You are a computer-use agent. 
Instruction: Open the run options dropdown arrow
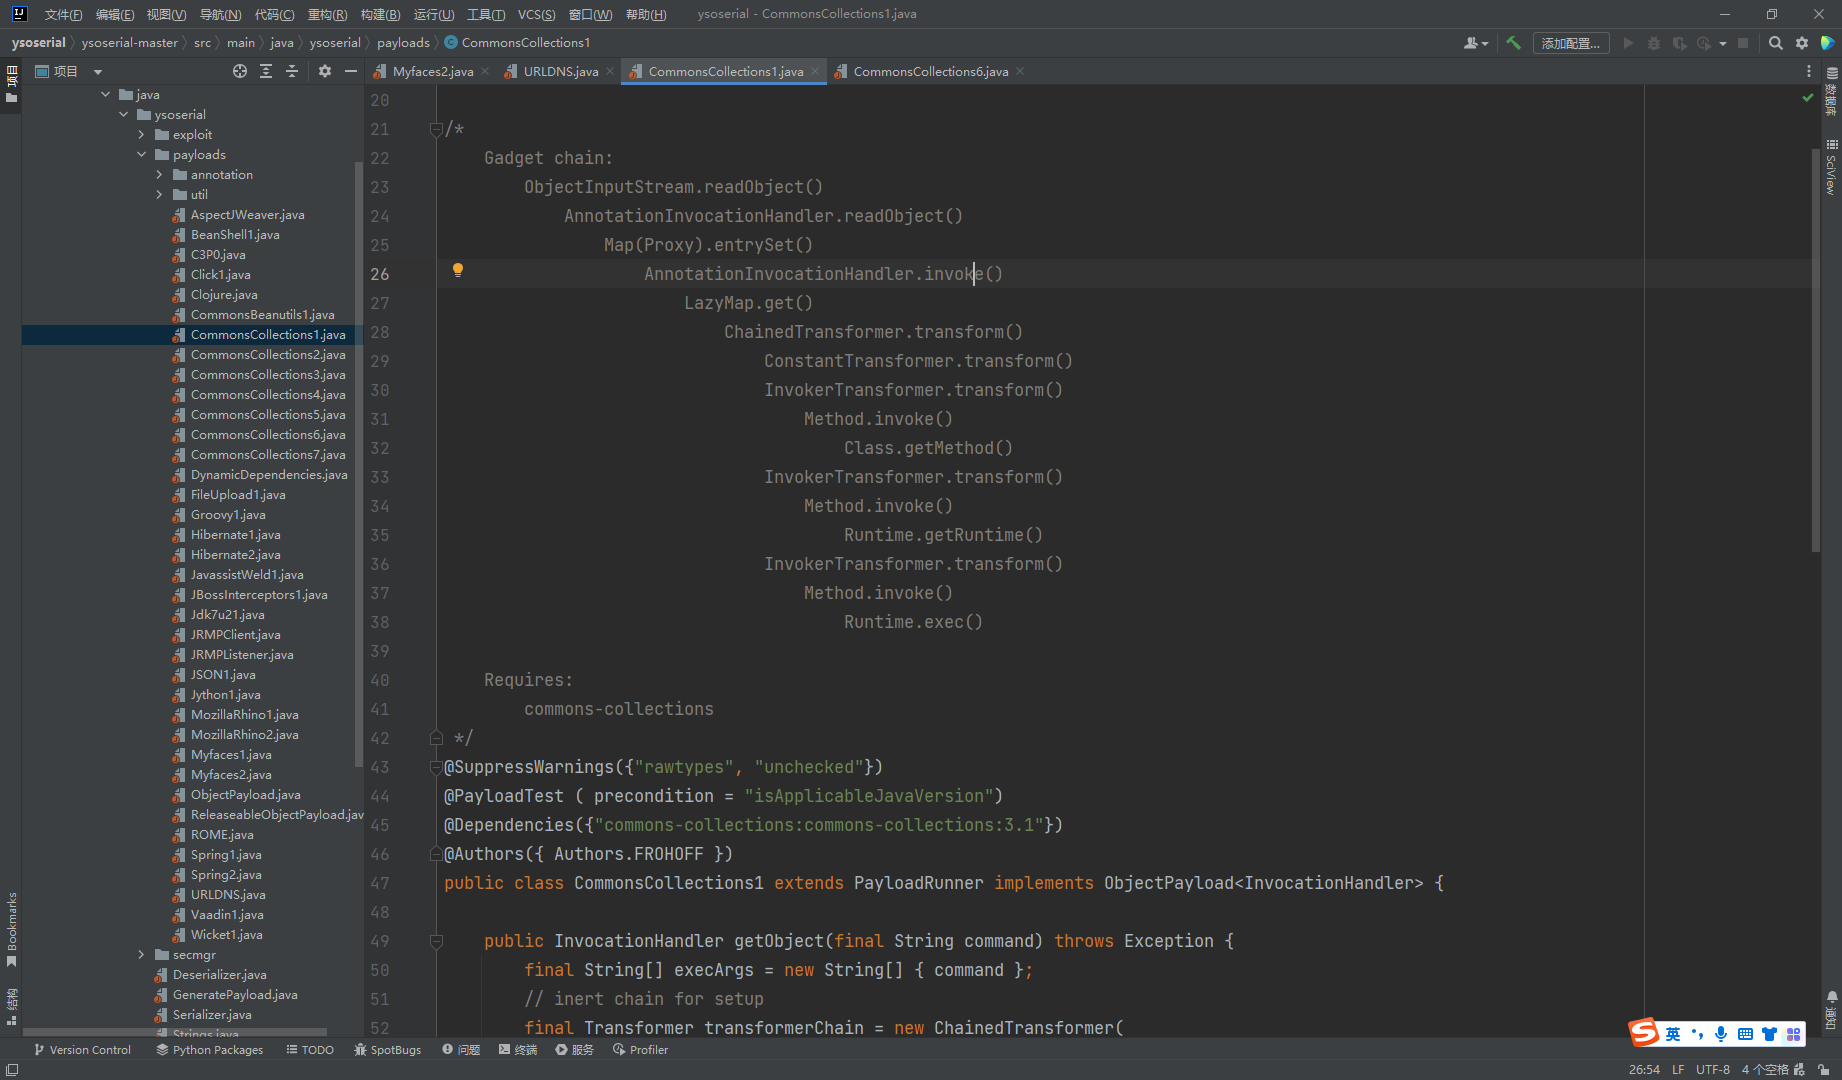click(1723, 44)
